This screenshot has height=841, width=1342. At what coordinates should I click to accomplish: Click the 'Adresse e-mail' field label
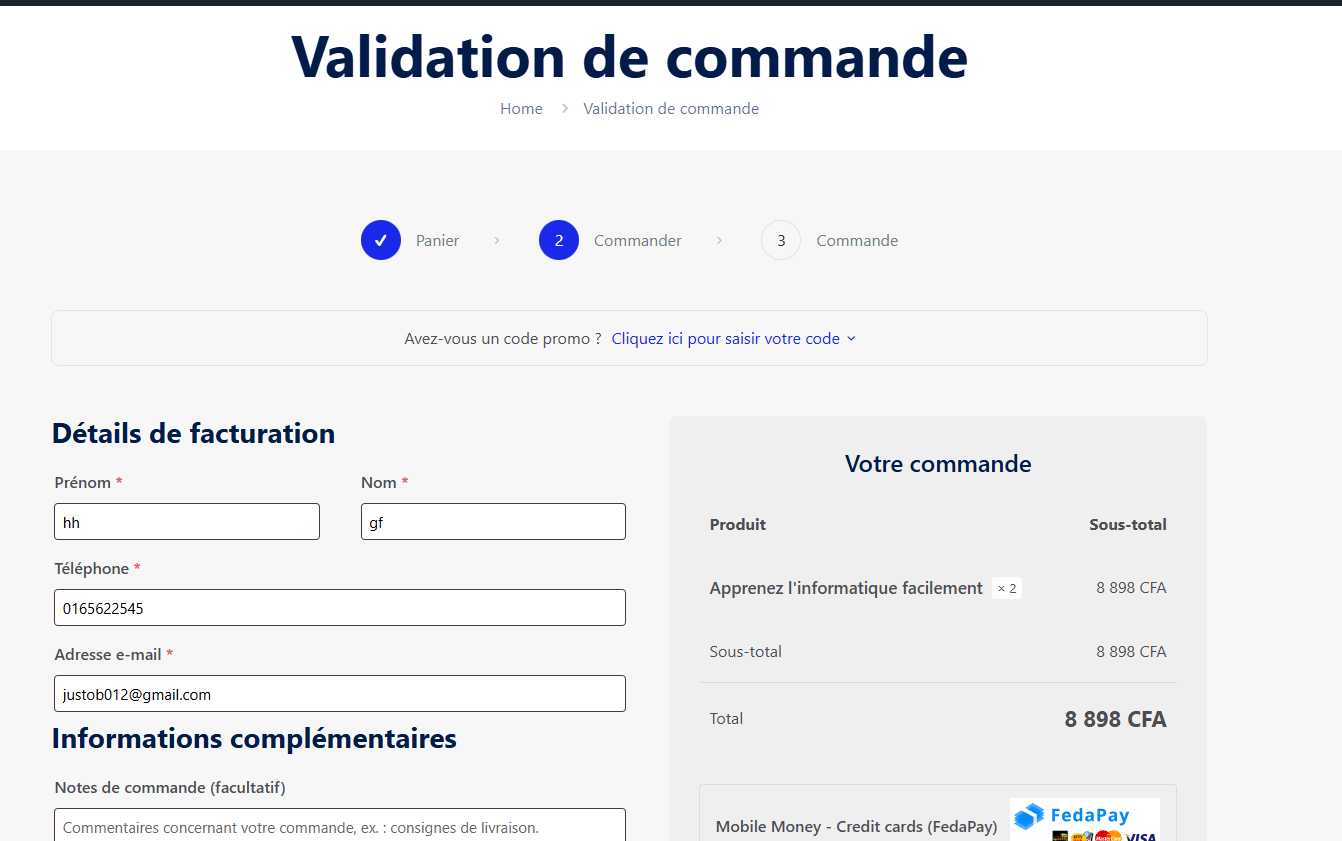point(108,654)
